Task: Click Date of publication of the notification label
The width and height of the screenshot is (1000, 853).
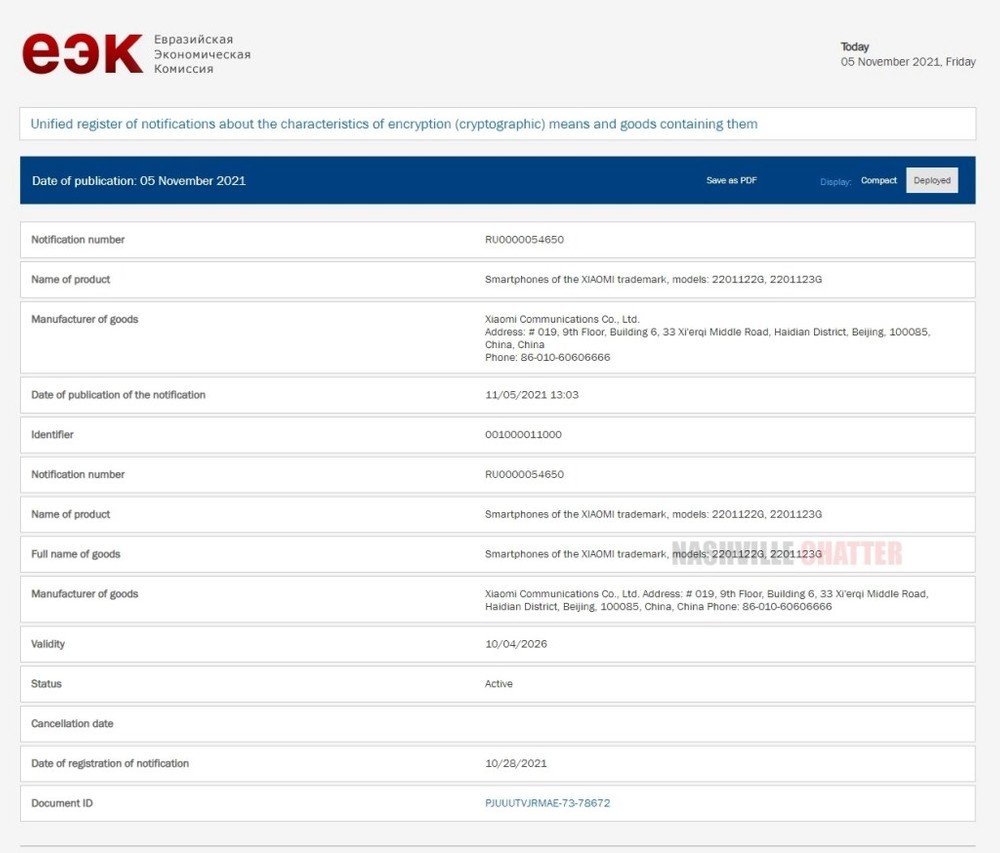Action: pyautogui.click(x=118, y=395)
